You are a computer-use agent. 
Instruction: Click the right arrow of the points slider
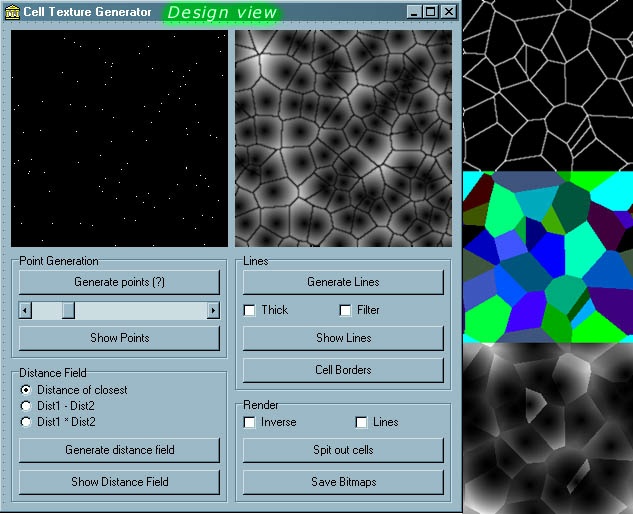(x=213, y=311)
